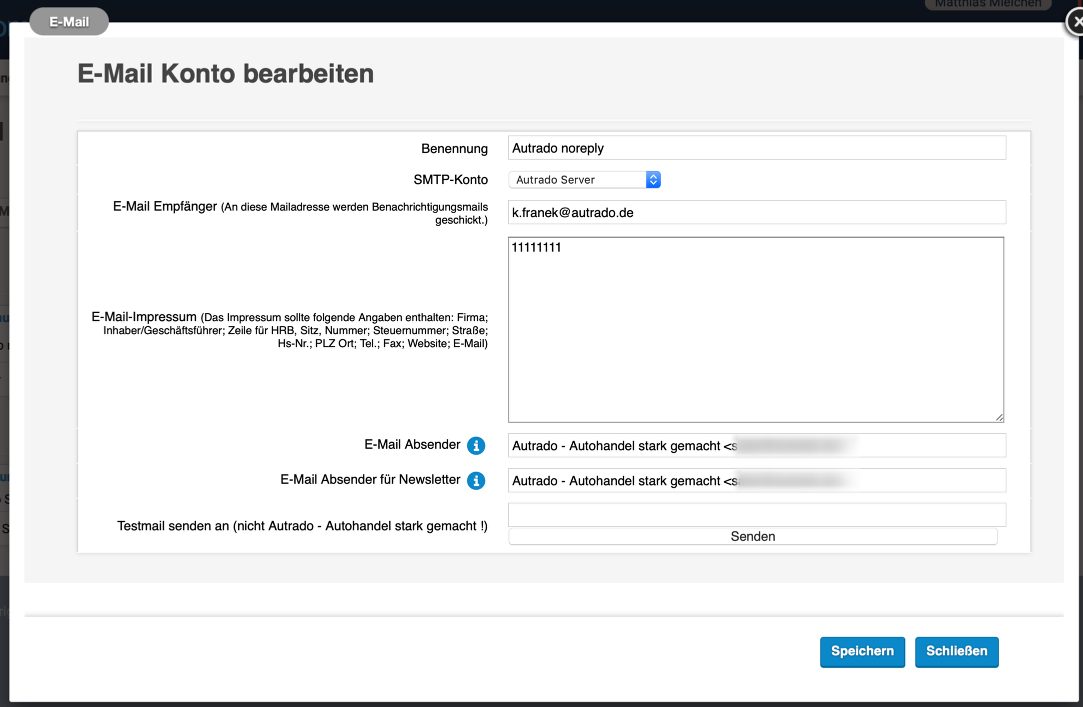Focus the Benennung text field

[756, 148]
